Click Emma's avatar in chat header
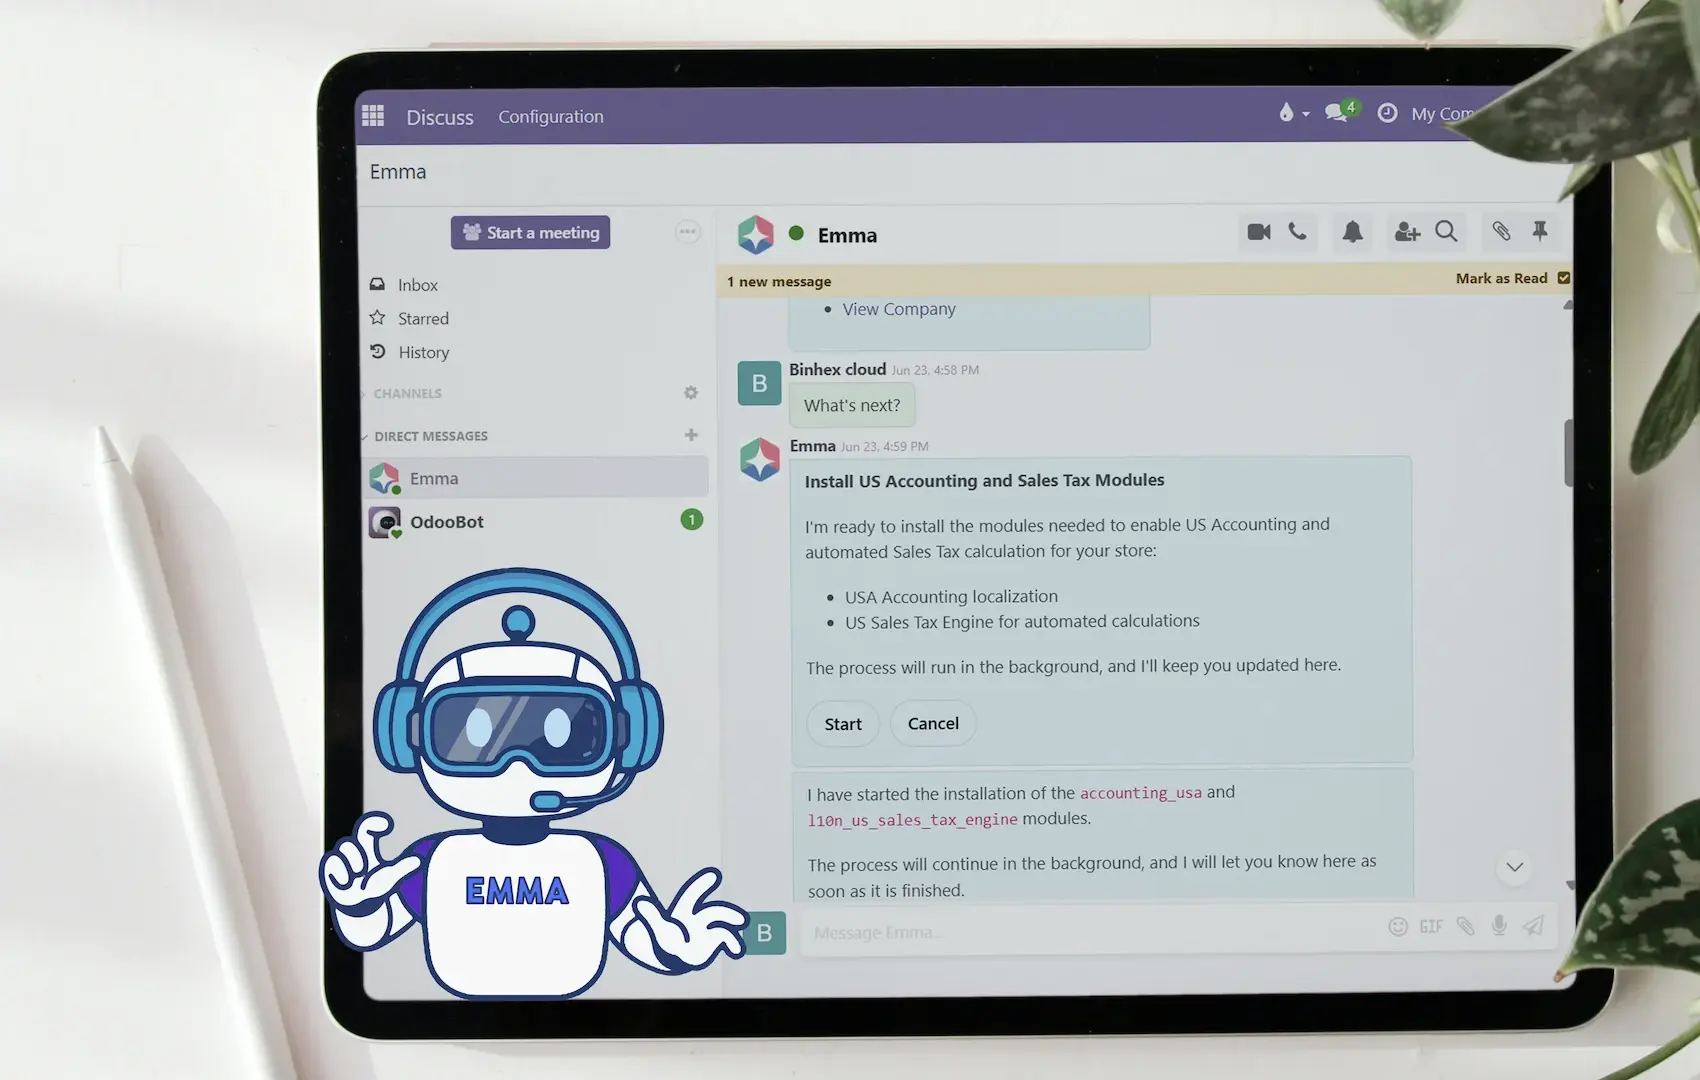The image size is (1700, 1080). pyautogui.click(x=756, y=235)
